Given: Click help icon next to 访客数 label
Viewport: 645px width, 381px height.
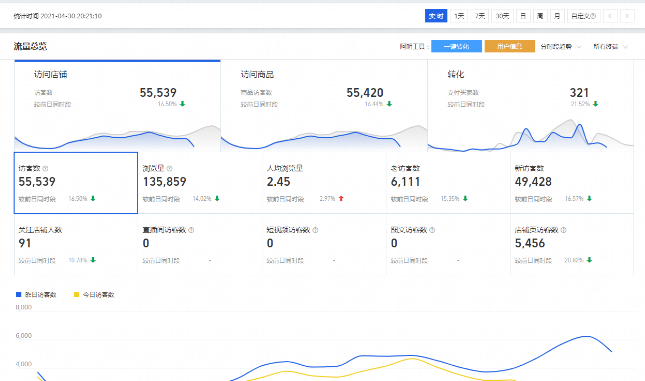Looking at the screenshot, I should [x=45, y=168].
